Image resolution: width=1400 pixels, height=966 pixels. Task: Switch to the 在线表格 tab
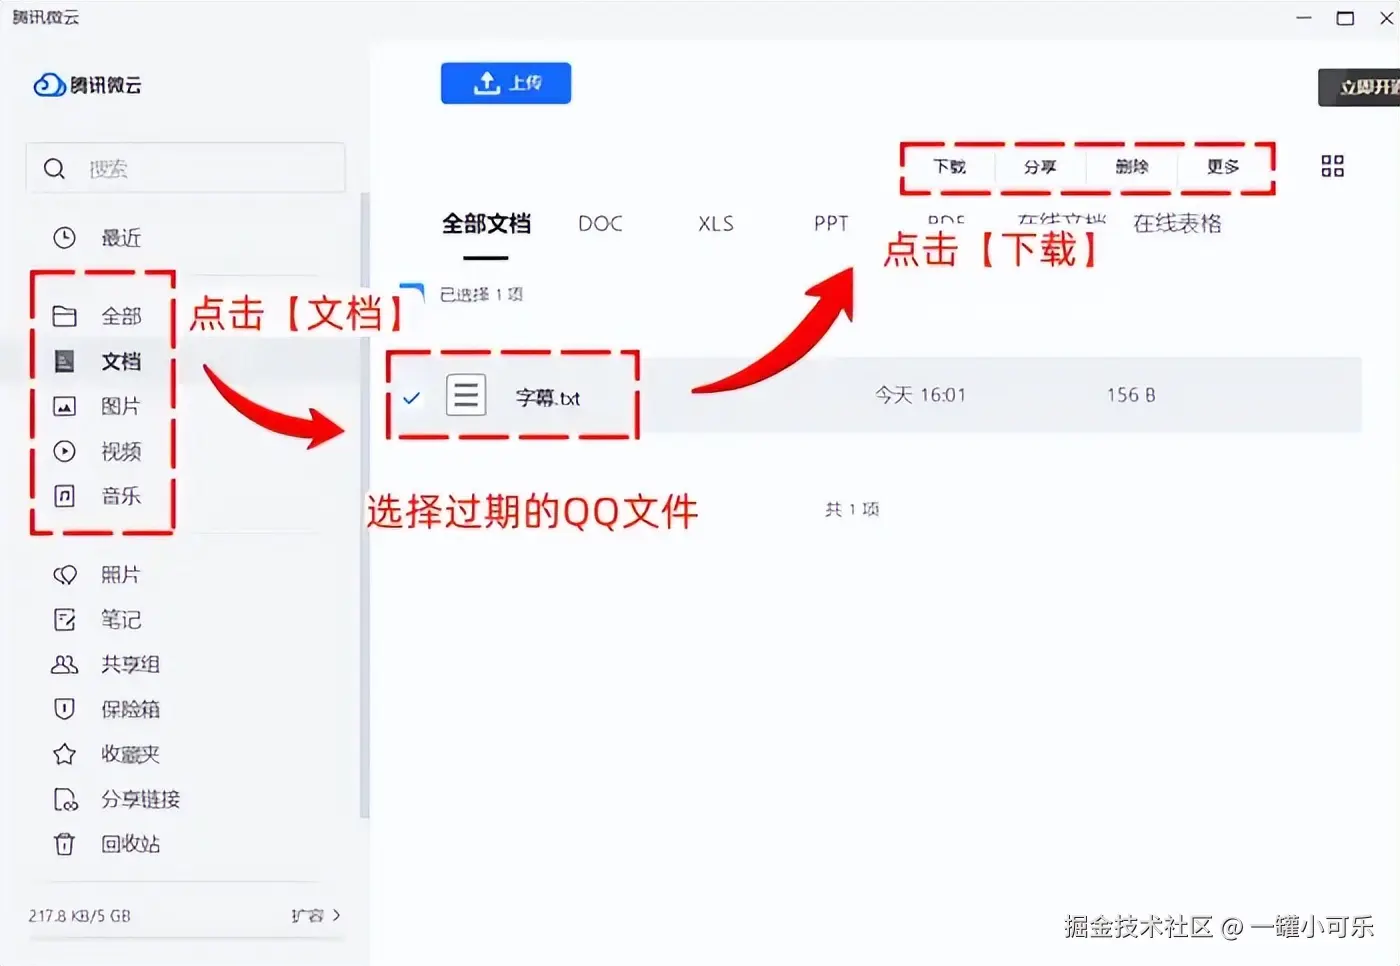click(1178, 224)
